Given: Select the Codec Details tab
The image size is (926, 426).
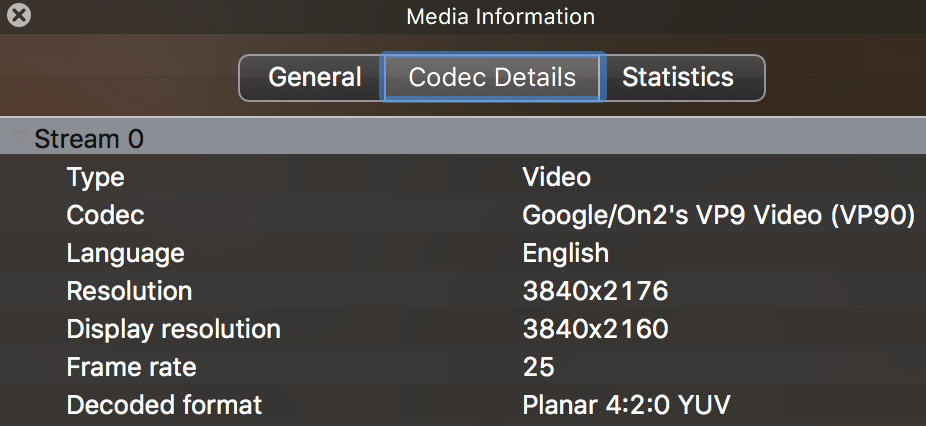Looking at the screenshot, I should point(492,78).
